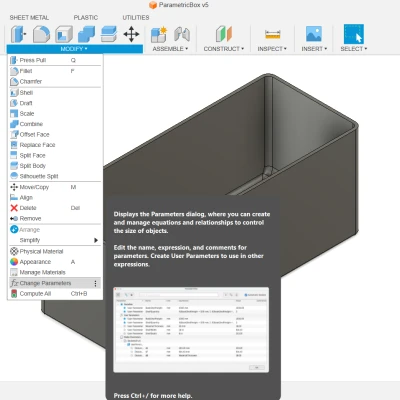The height and width of the screenshot is (400, 400).
Task: Click the ParametricBox v5 document title
Action: tap(183, 5)
